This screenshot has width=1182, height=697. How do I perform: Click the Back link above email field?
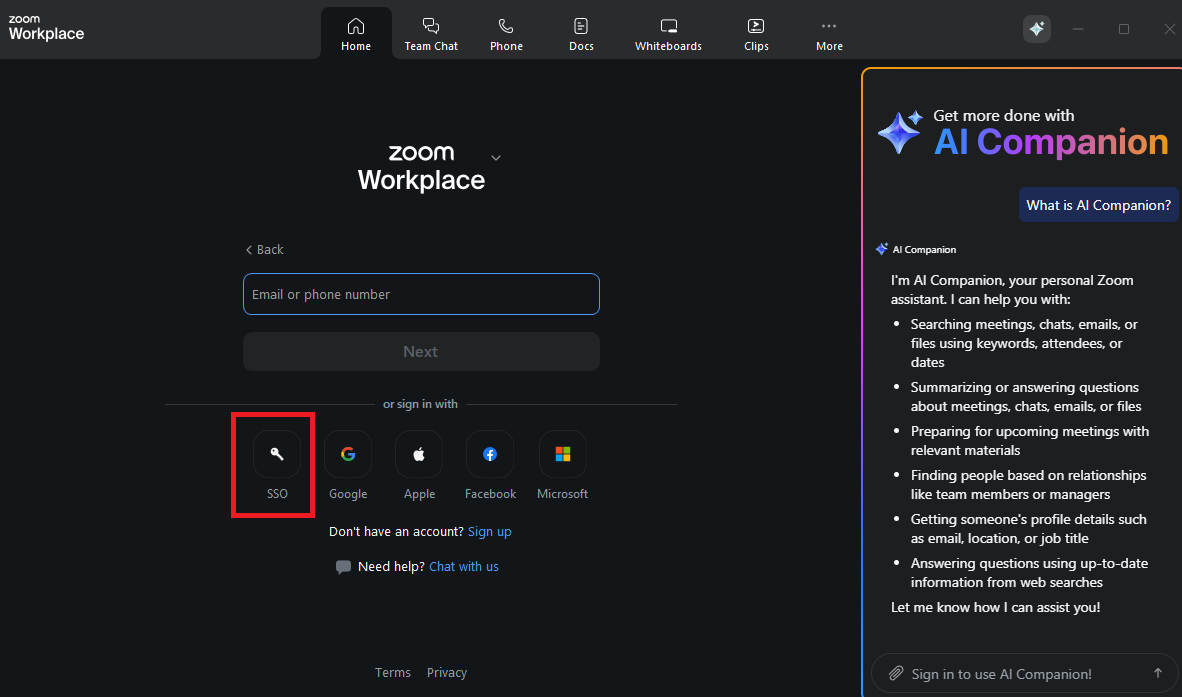[x=265, y=250]
